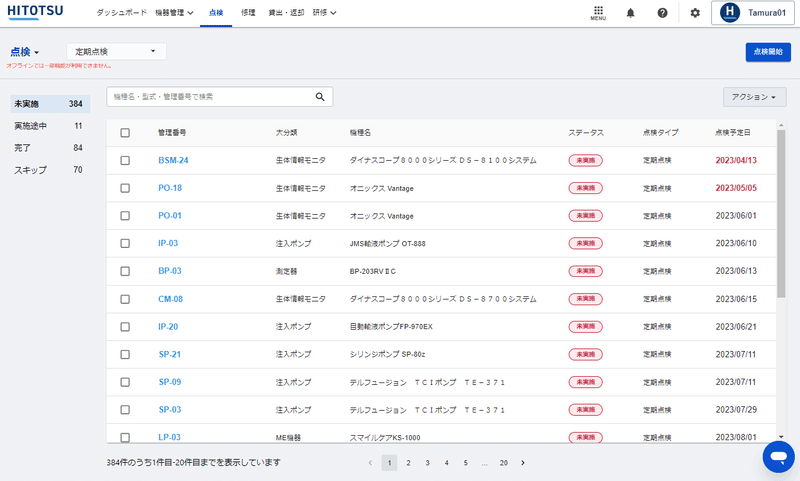Viewport: 800px width, 481px height.
Task: Check the SP-09 row checkbox
Action: point(125,382)
